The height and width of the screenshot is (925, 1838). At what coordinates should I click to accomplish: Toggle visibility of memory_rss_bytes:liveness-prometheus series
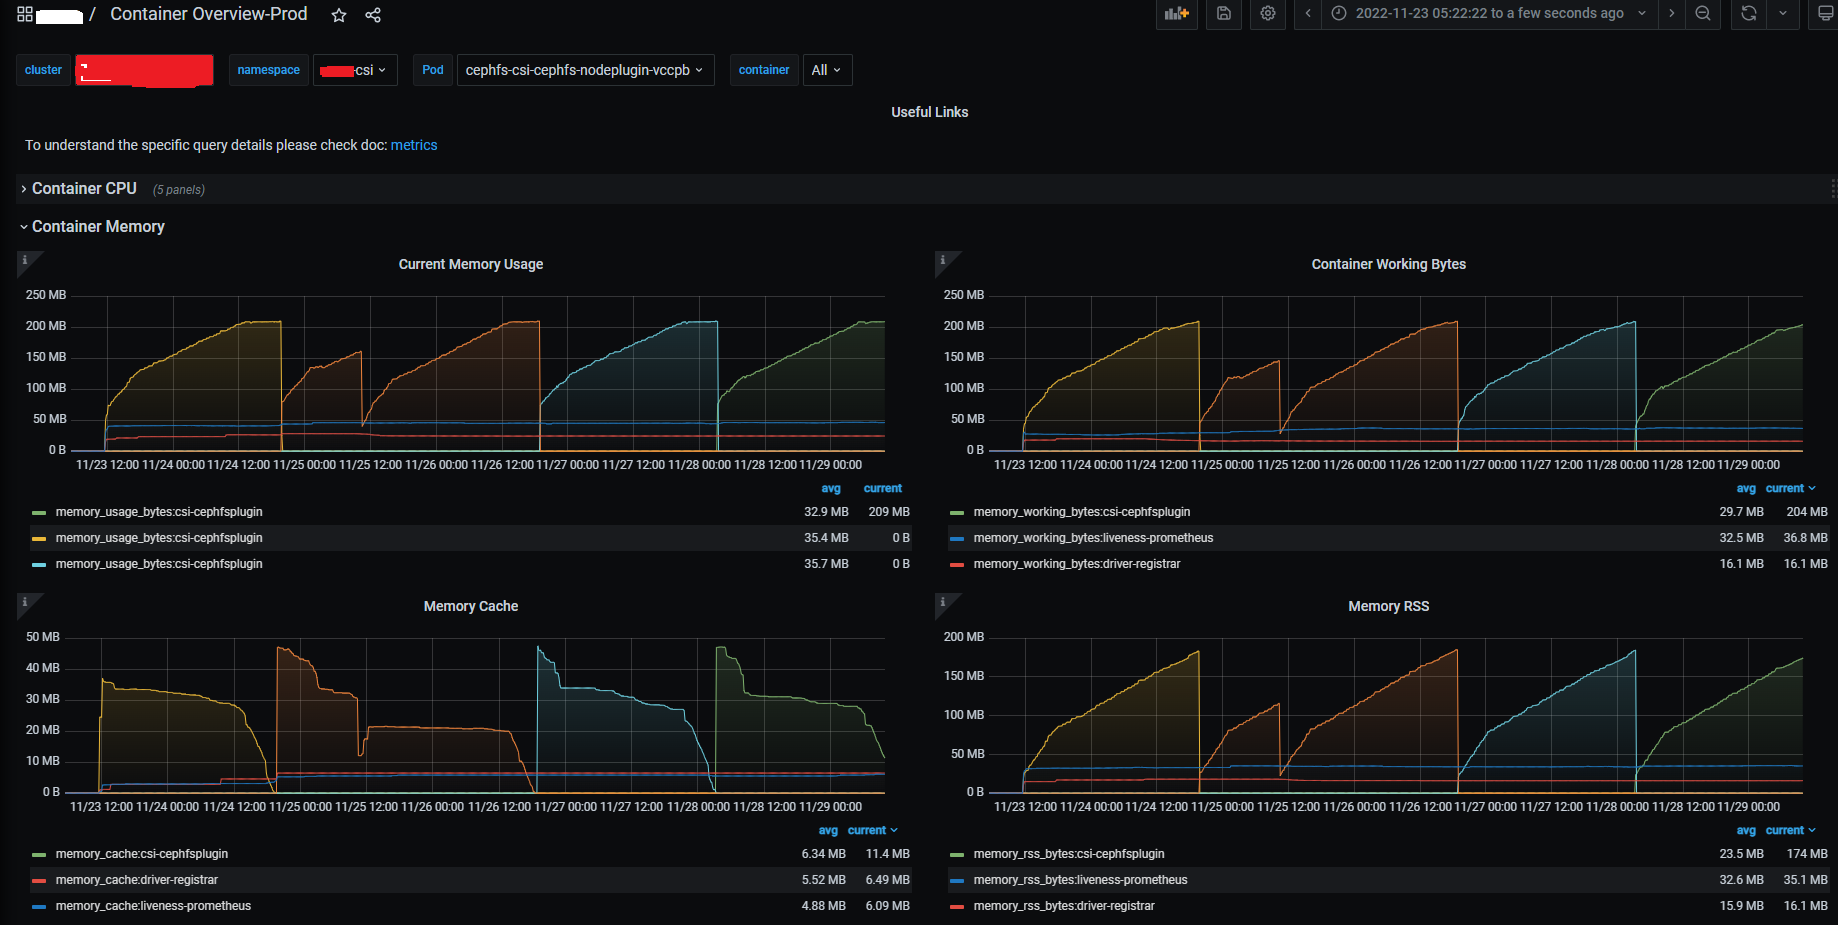point(1081,879)
